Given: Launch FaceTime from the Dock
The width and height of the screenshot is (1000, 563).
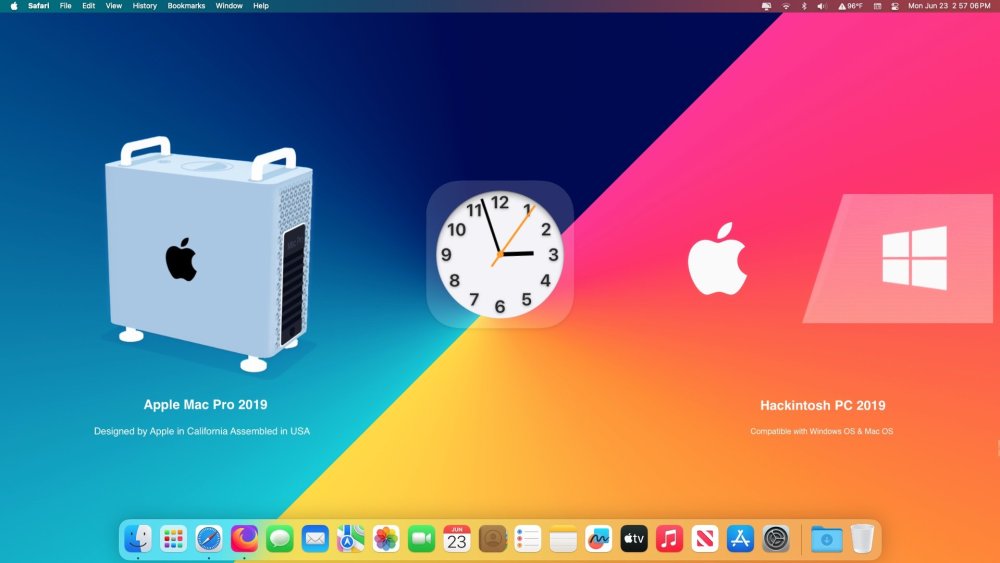Looking at the screenshot, I should [421, 539].
